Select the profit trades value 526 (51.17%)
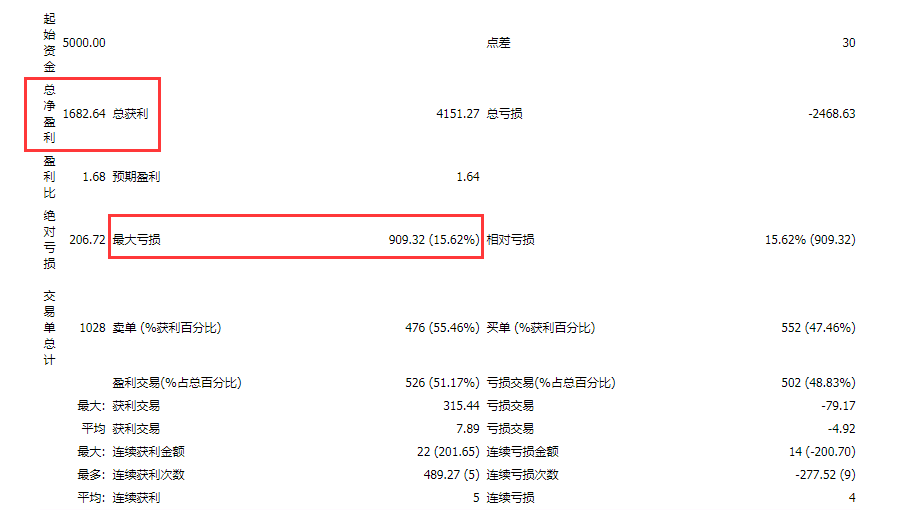Screen dimensions: 911x510 coord(442,383)
